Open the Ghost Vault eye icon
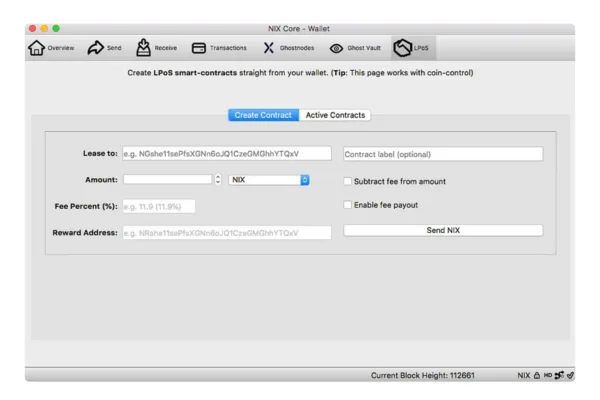 pyautogui.click(x=336, y=48)
